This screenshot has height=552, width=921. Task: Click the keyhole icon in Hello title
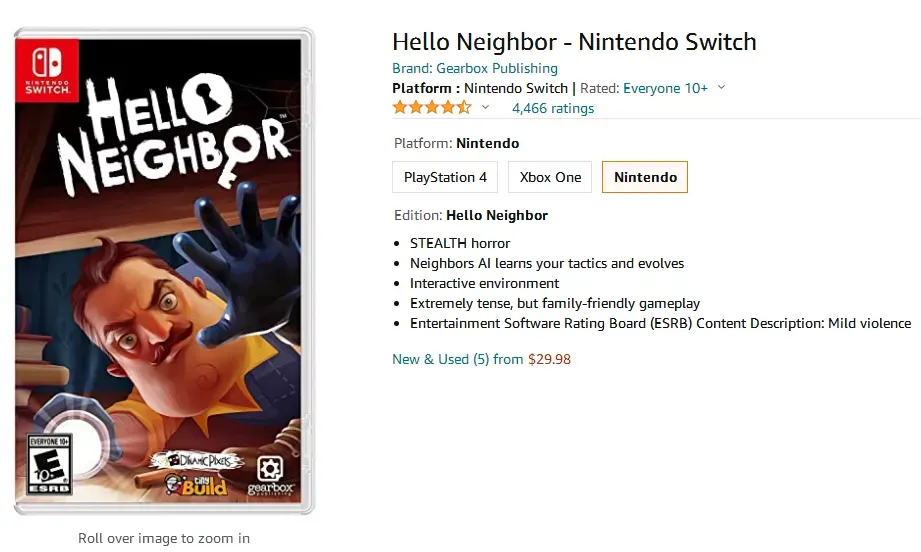206,99
